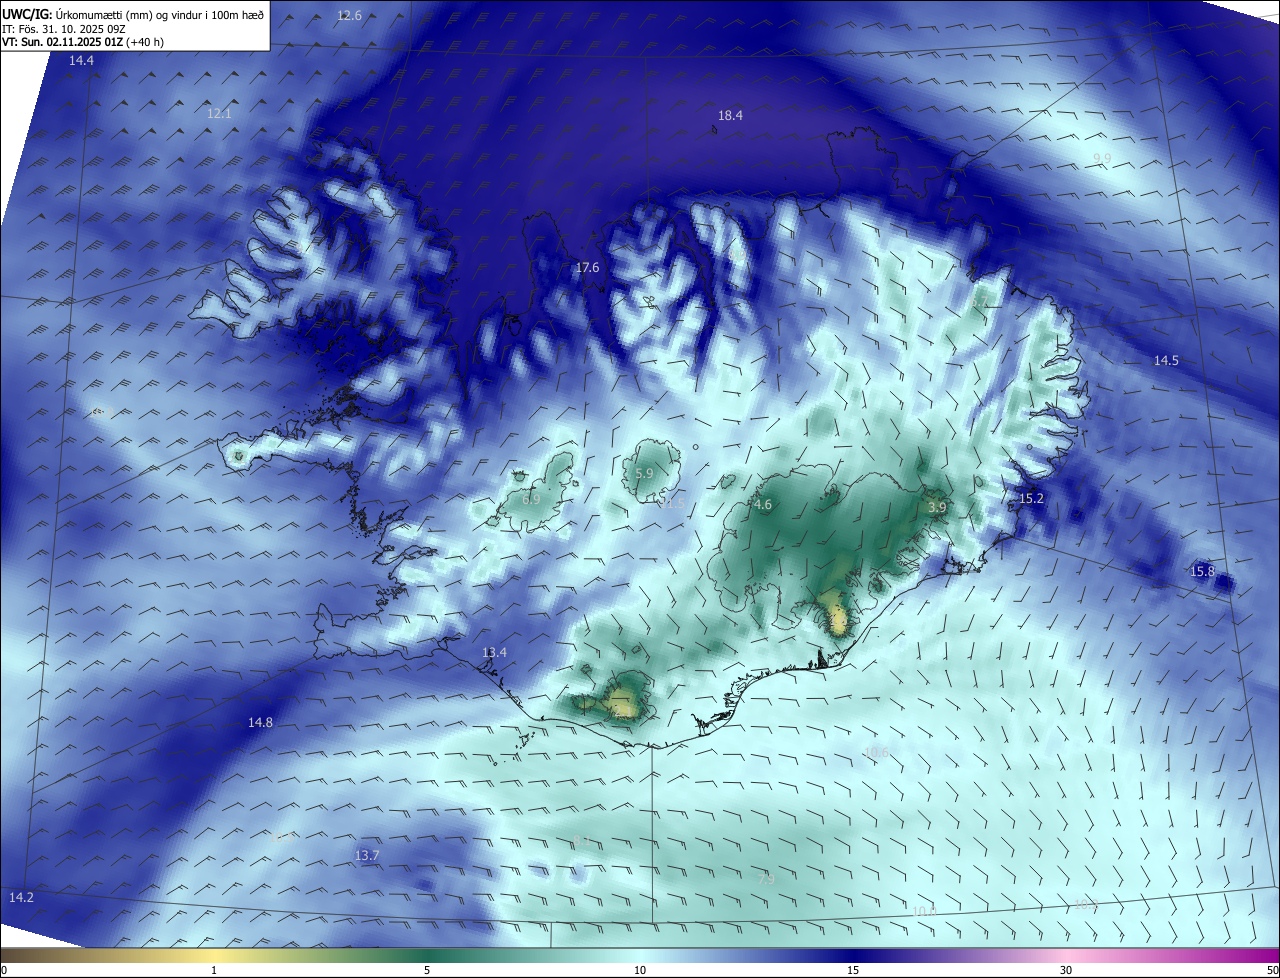
Task: Click the 17.6 value label
Action: [587, 268]
